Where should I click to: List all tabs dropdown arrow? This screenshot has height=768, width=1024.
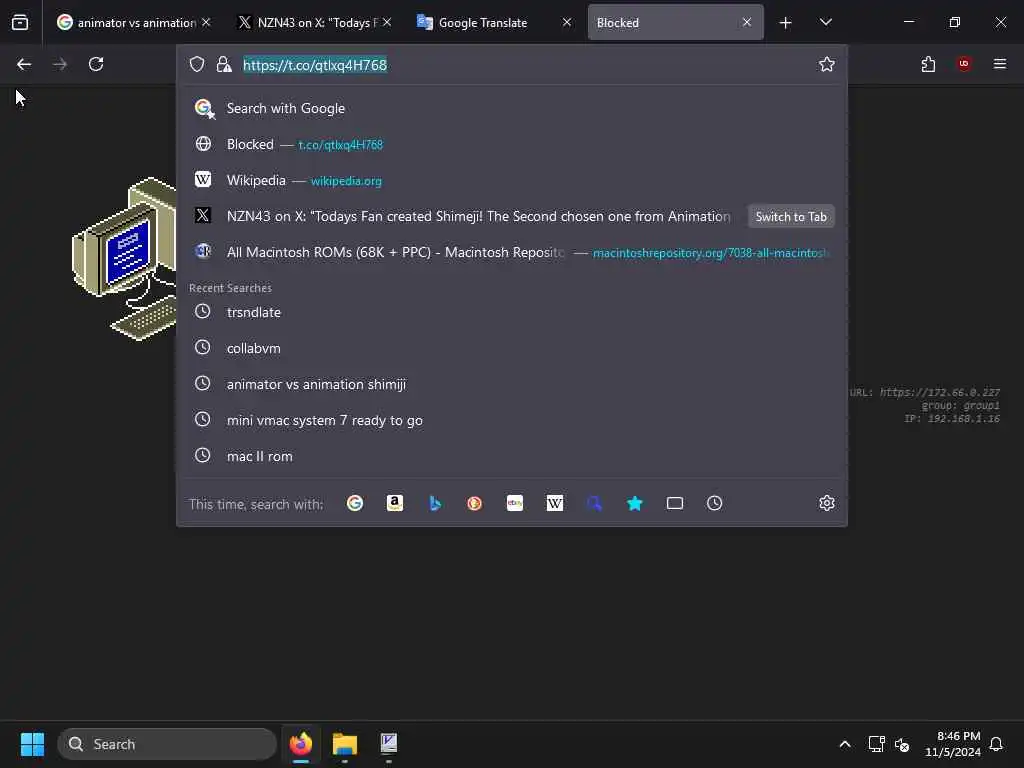(x=825, y=22)
